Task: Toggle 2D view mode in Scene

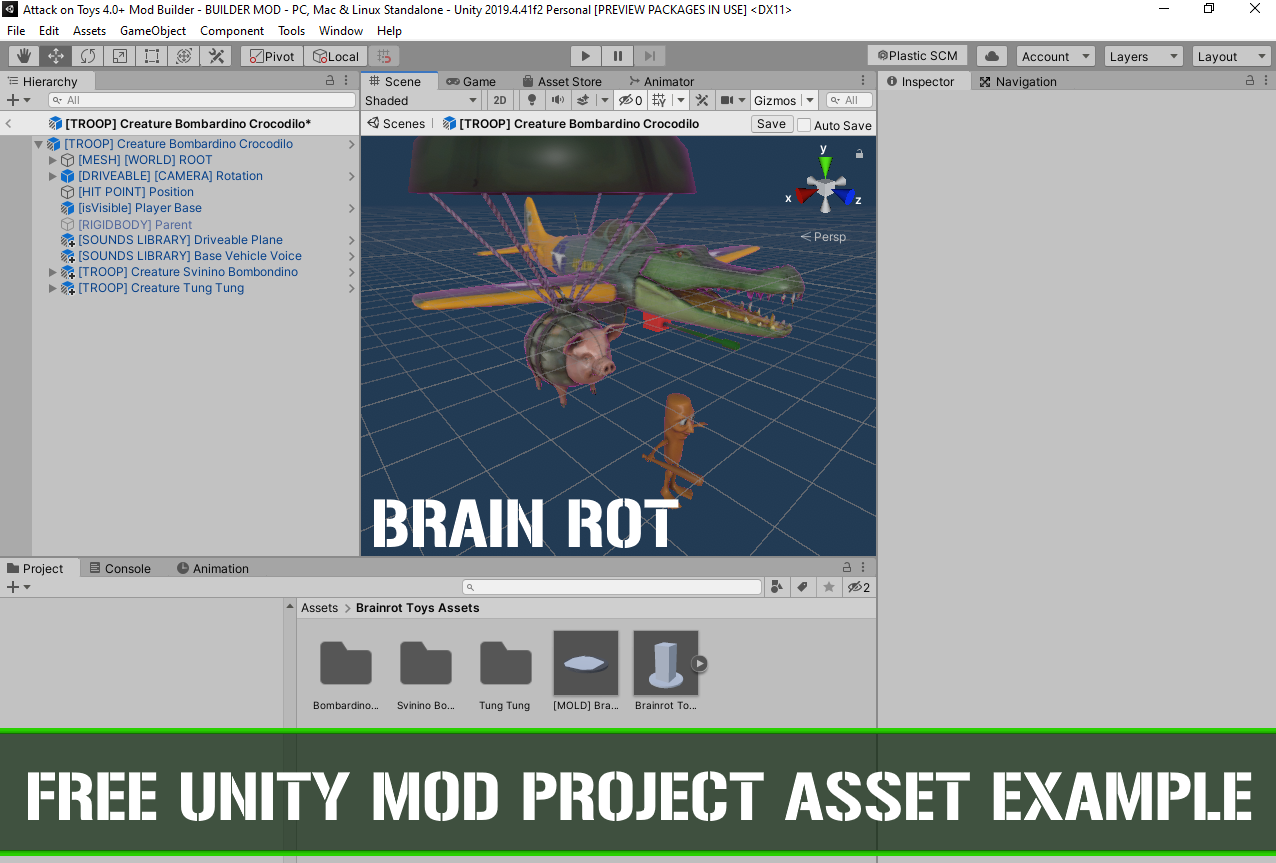Action: pyautogui.click(x=500, y=100)
